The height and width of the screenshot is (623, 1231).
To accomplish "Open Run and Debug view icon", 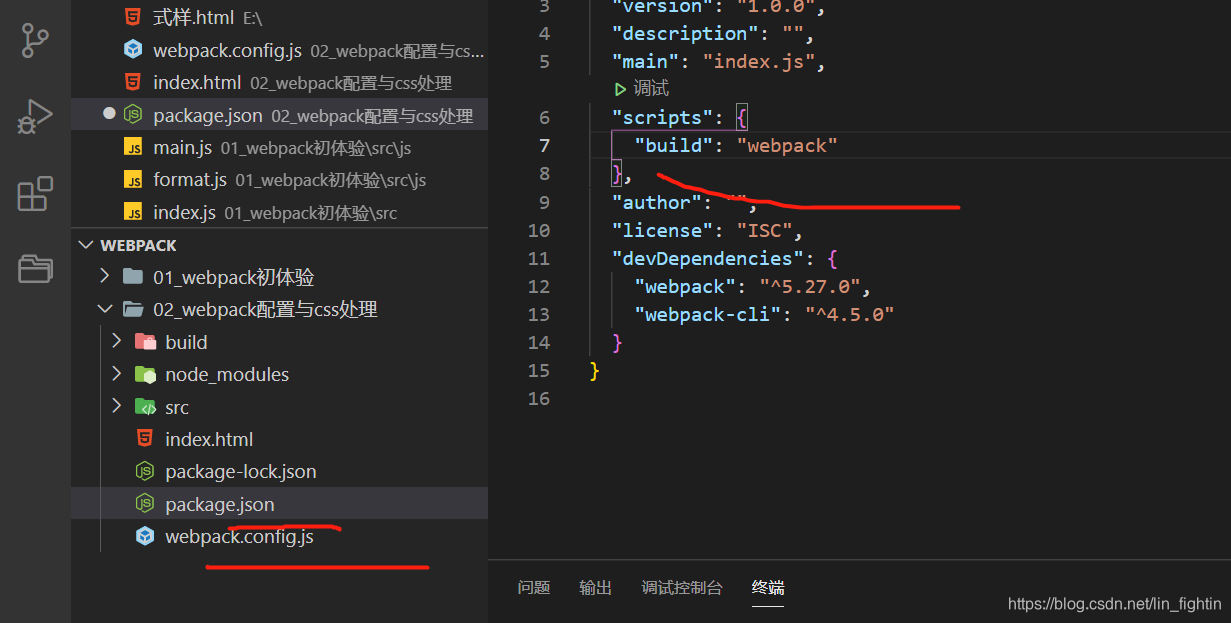I will coord(35,117).
